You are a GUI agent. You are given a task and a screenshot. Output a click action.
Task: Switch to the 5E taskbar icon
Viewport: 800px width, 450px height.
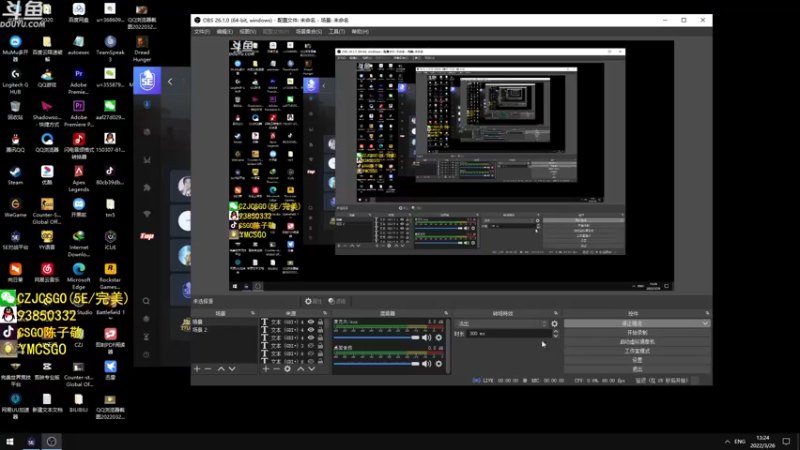click(31, 441)
